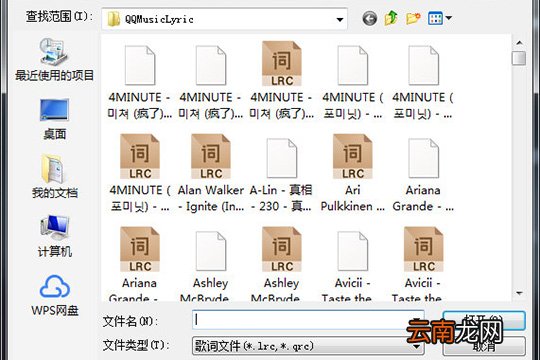Select the Ashley McBryde blank-icon file
Viewport: 540px width, 360px height.
(x=211, y=266)
